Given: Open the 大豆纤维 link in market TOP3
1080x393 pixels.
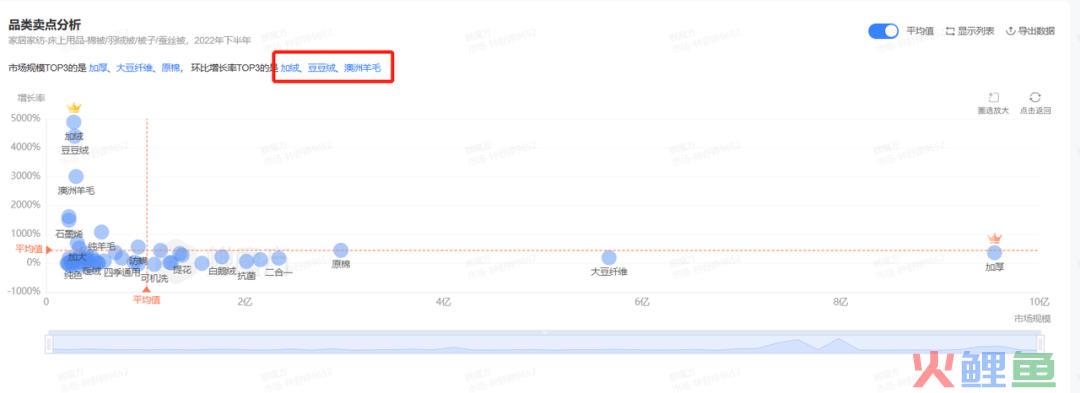Looking at the screenshot, I should pyautogui.click(x=135, y=68).
